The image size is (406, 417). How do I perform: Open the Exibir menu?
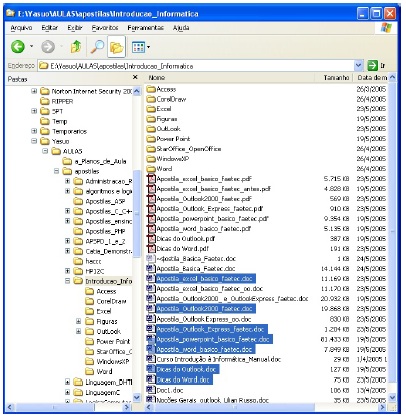click(x=75, y=28)
